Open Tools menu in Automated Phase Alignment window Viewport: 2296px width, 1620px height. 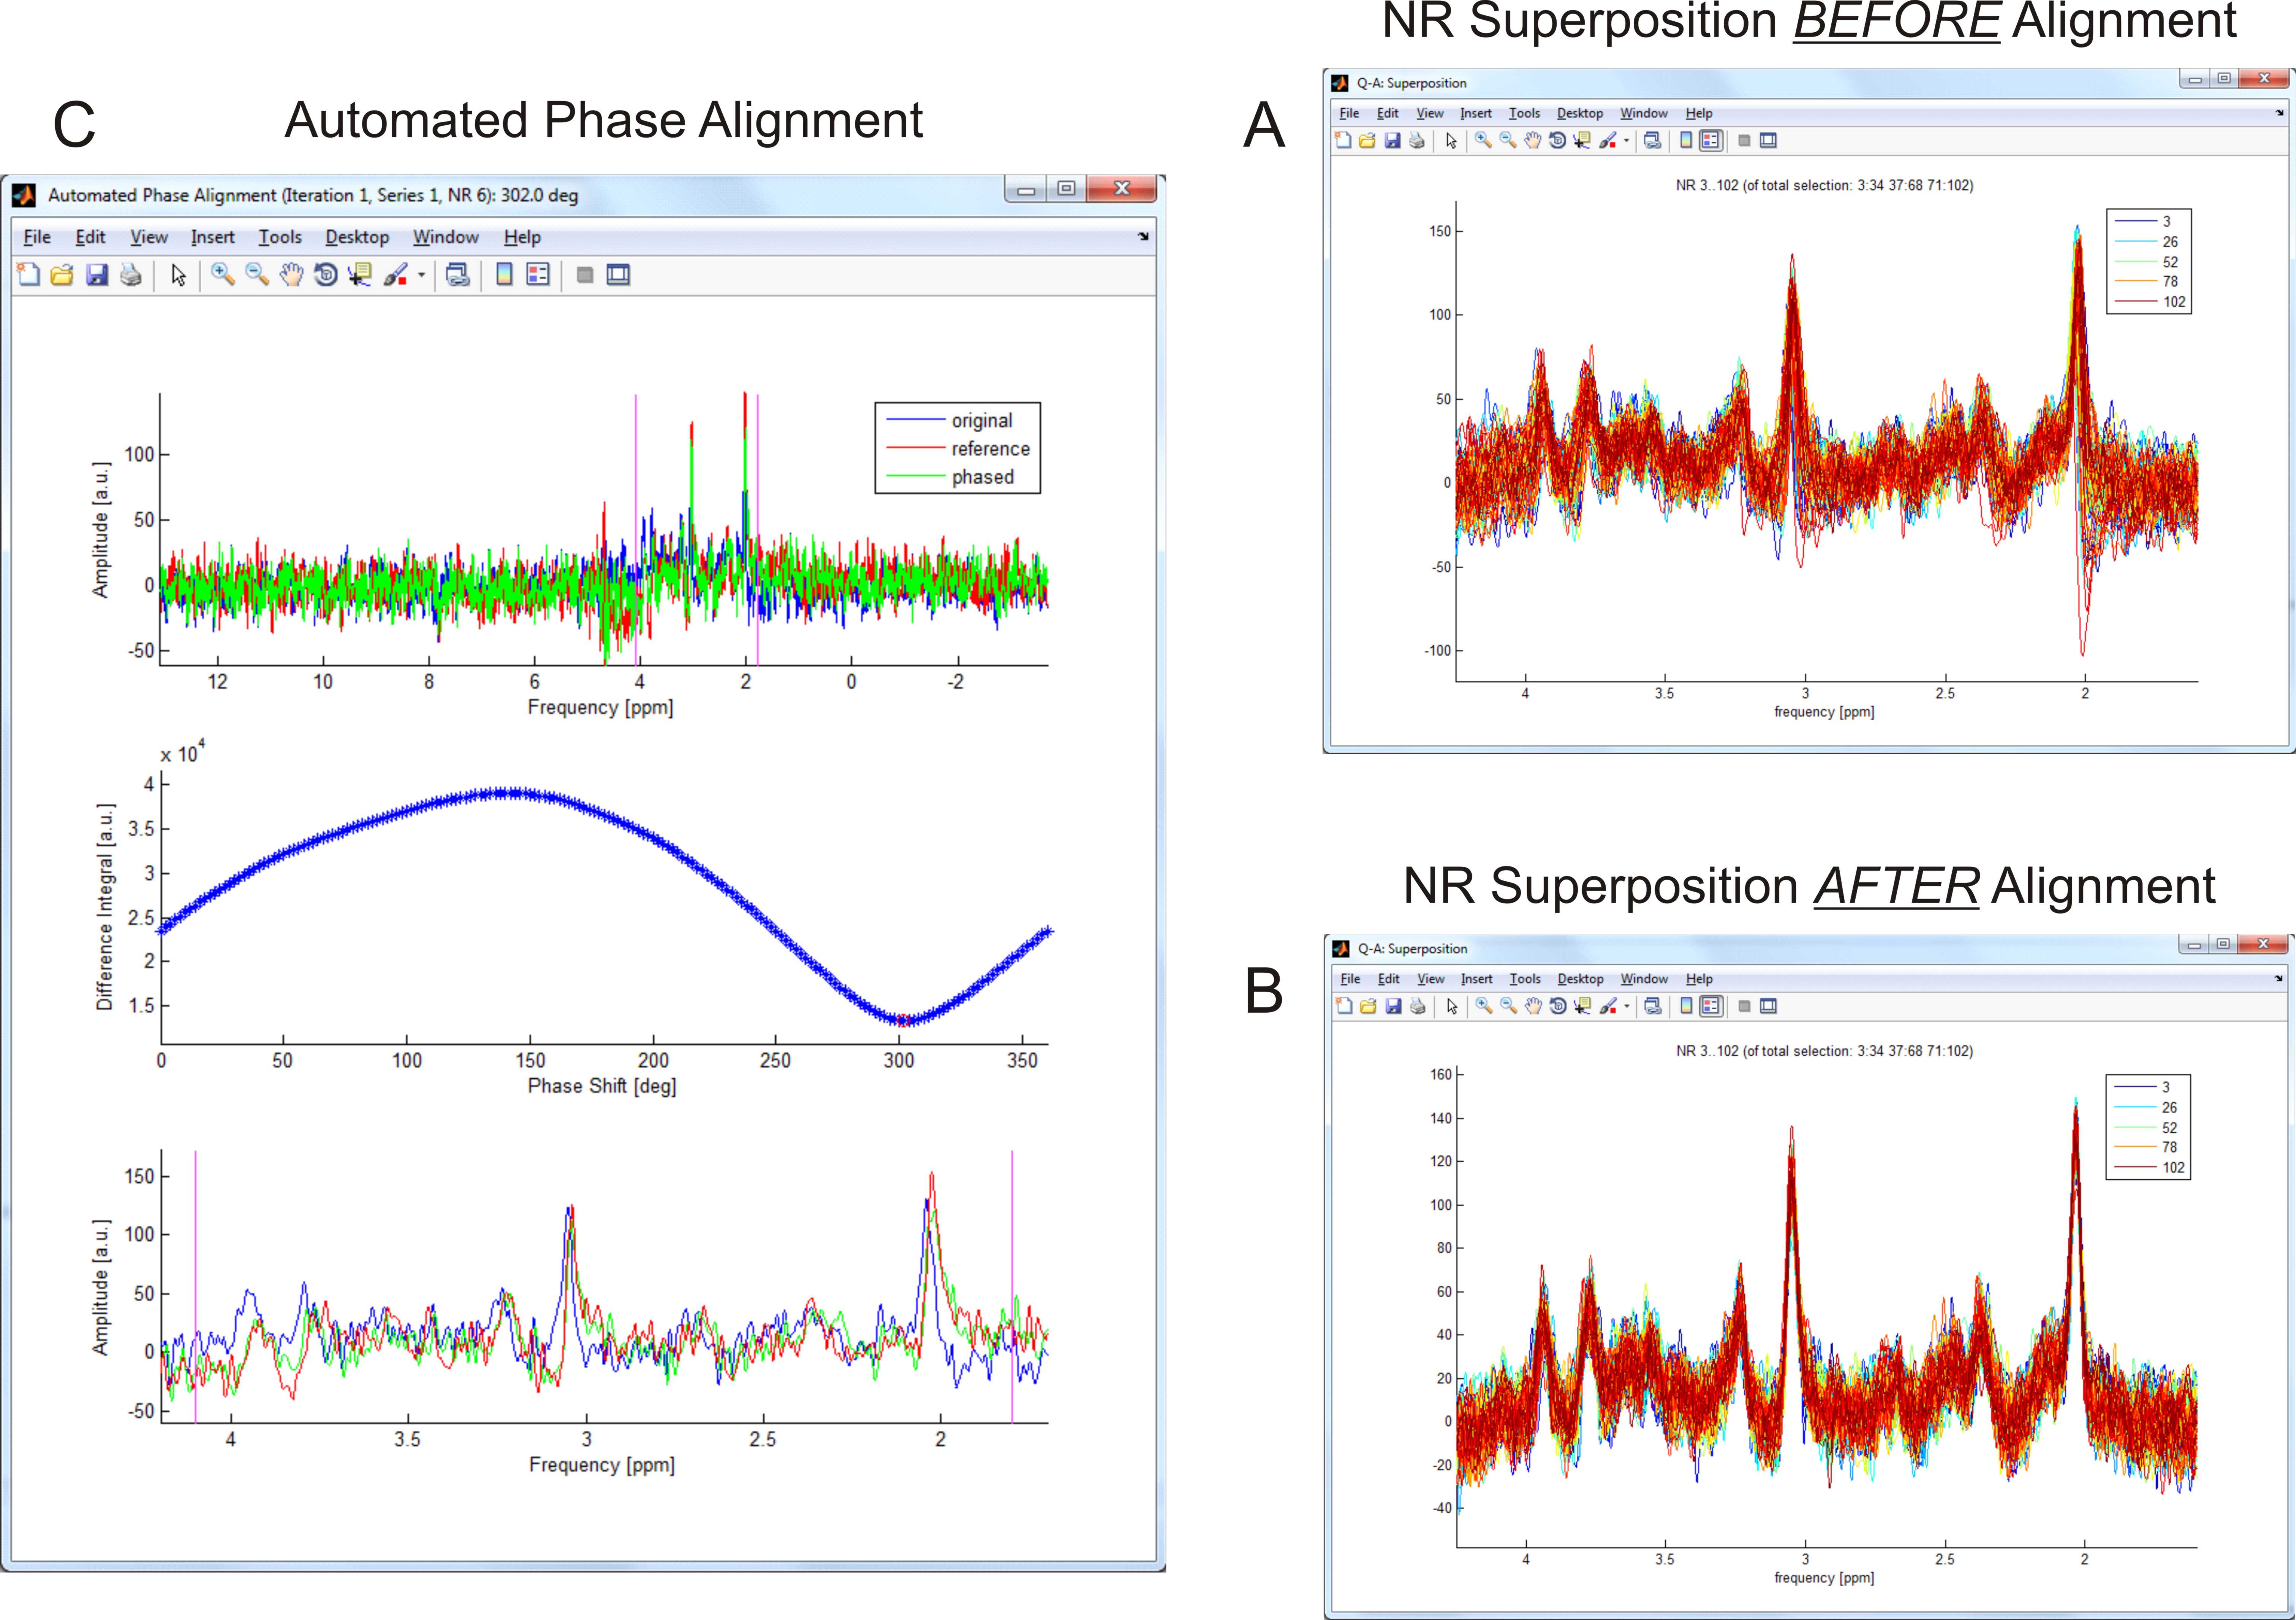[280, 237]
